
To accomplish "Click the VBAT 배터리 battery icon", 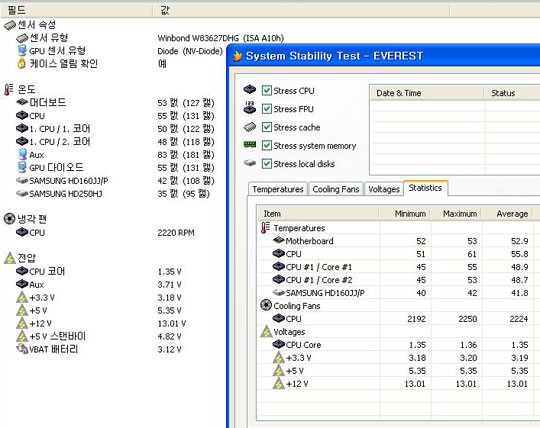I will coord(22,348).
